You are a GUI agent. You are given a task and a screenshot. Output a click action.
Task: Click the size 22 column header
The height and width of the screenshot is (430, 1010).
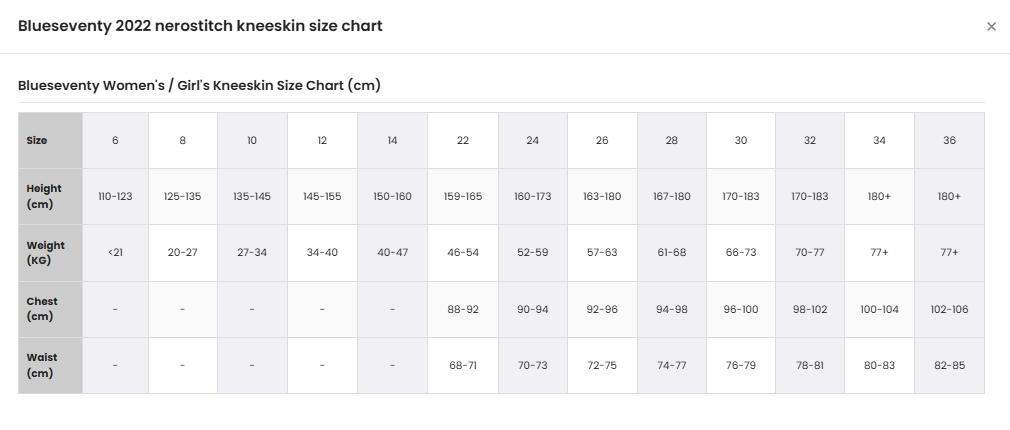tap(462, 140)
